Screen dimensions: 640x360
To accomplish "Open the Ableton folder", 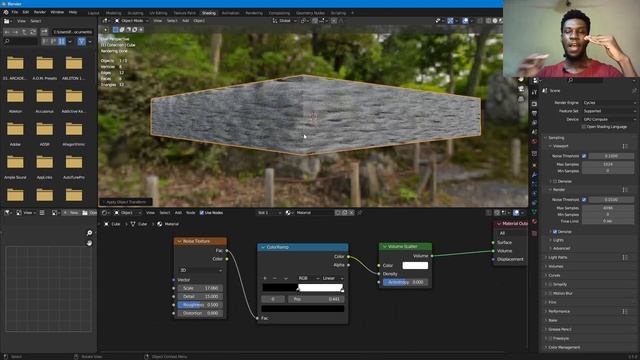I will point(15,100).
